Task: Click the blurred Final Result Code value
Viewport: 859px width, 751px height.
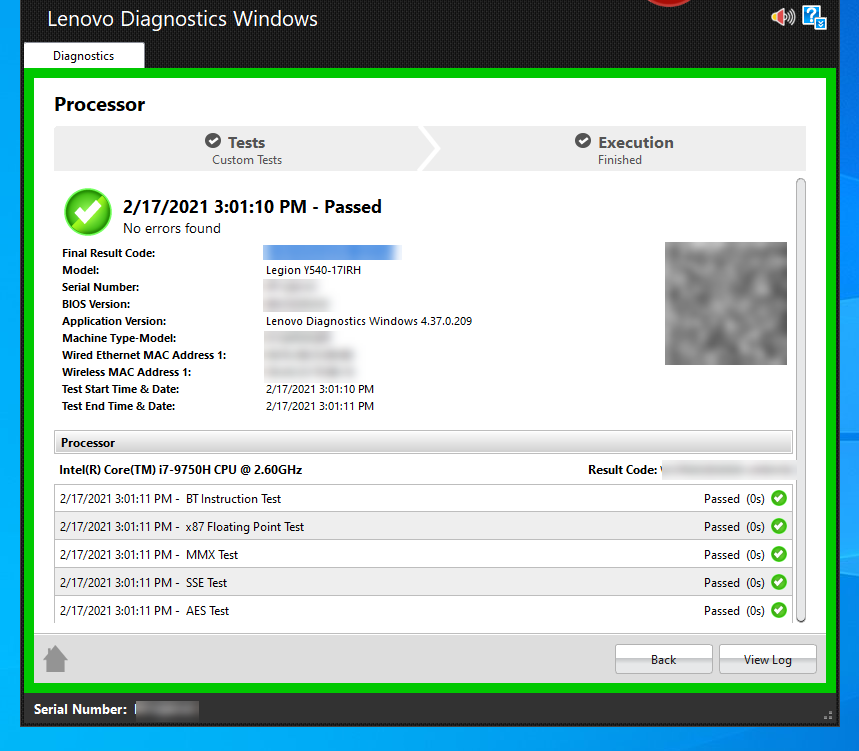Action: click(332, 252)
